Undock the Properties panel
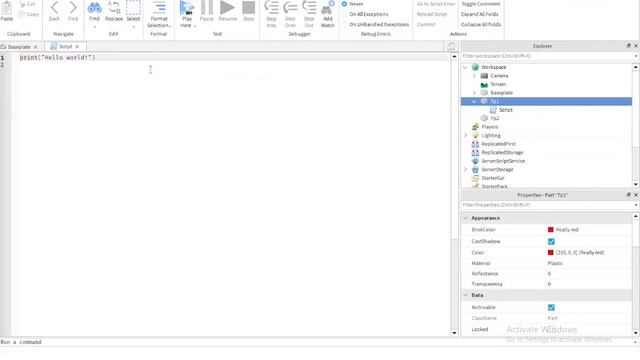640x360 pixels. [x=629, y=195]
